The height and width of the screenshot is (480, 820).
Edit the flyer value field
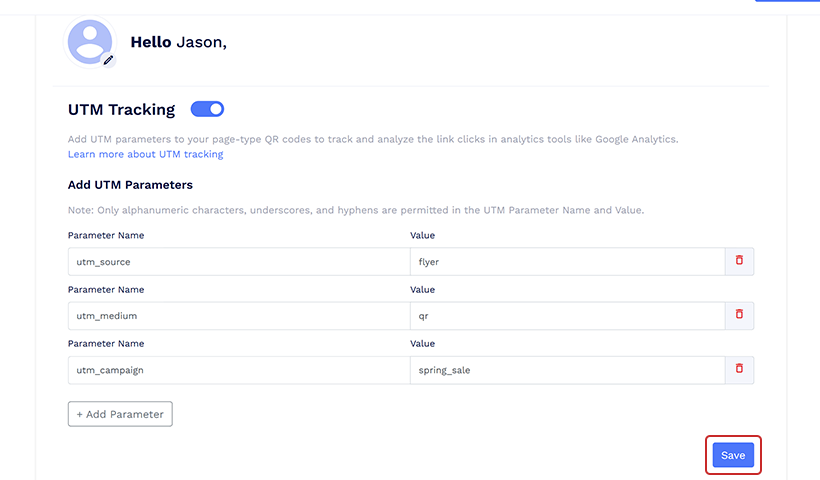point(567,261)
